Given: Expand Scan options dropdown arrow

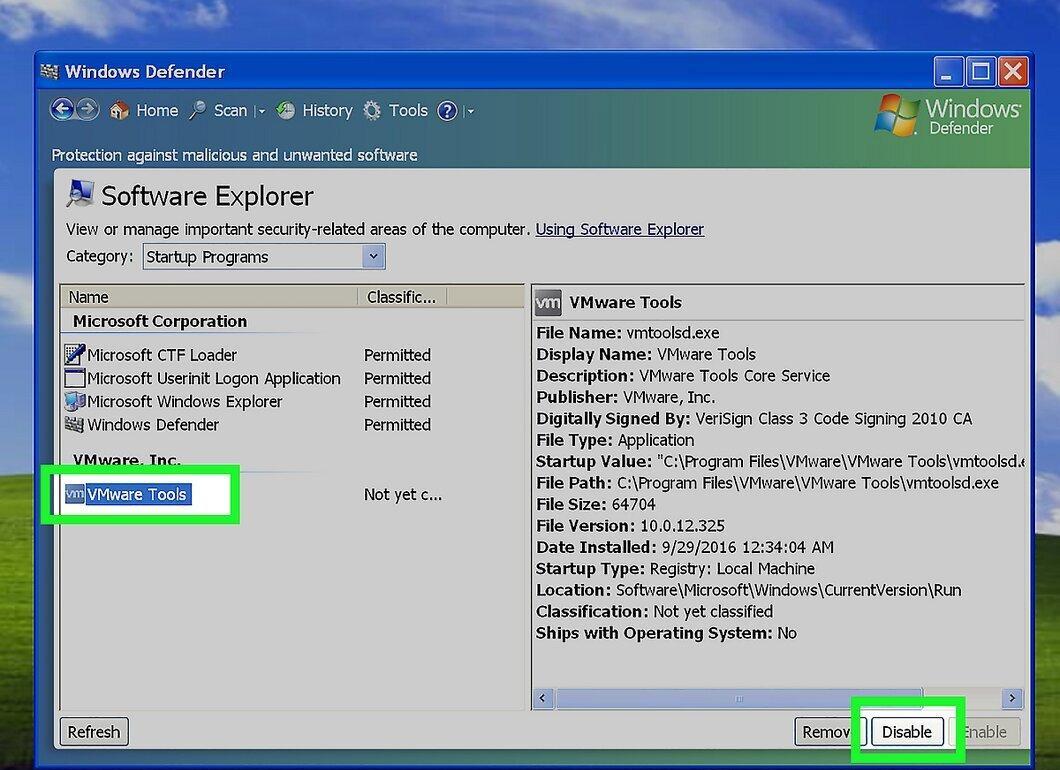Looking at the screenshot, I should point(262,111).
